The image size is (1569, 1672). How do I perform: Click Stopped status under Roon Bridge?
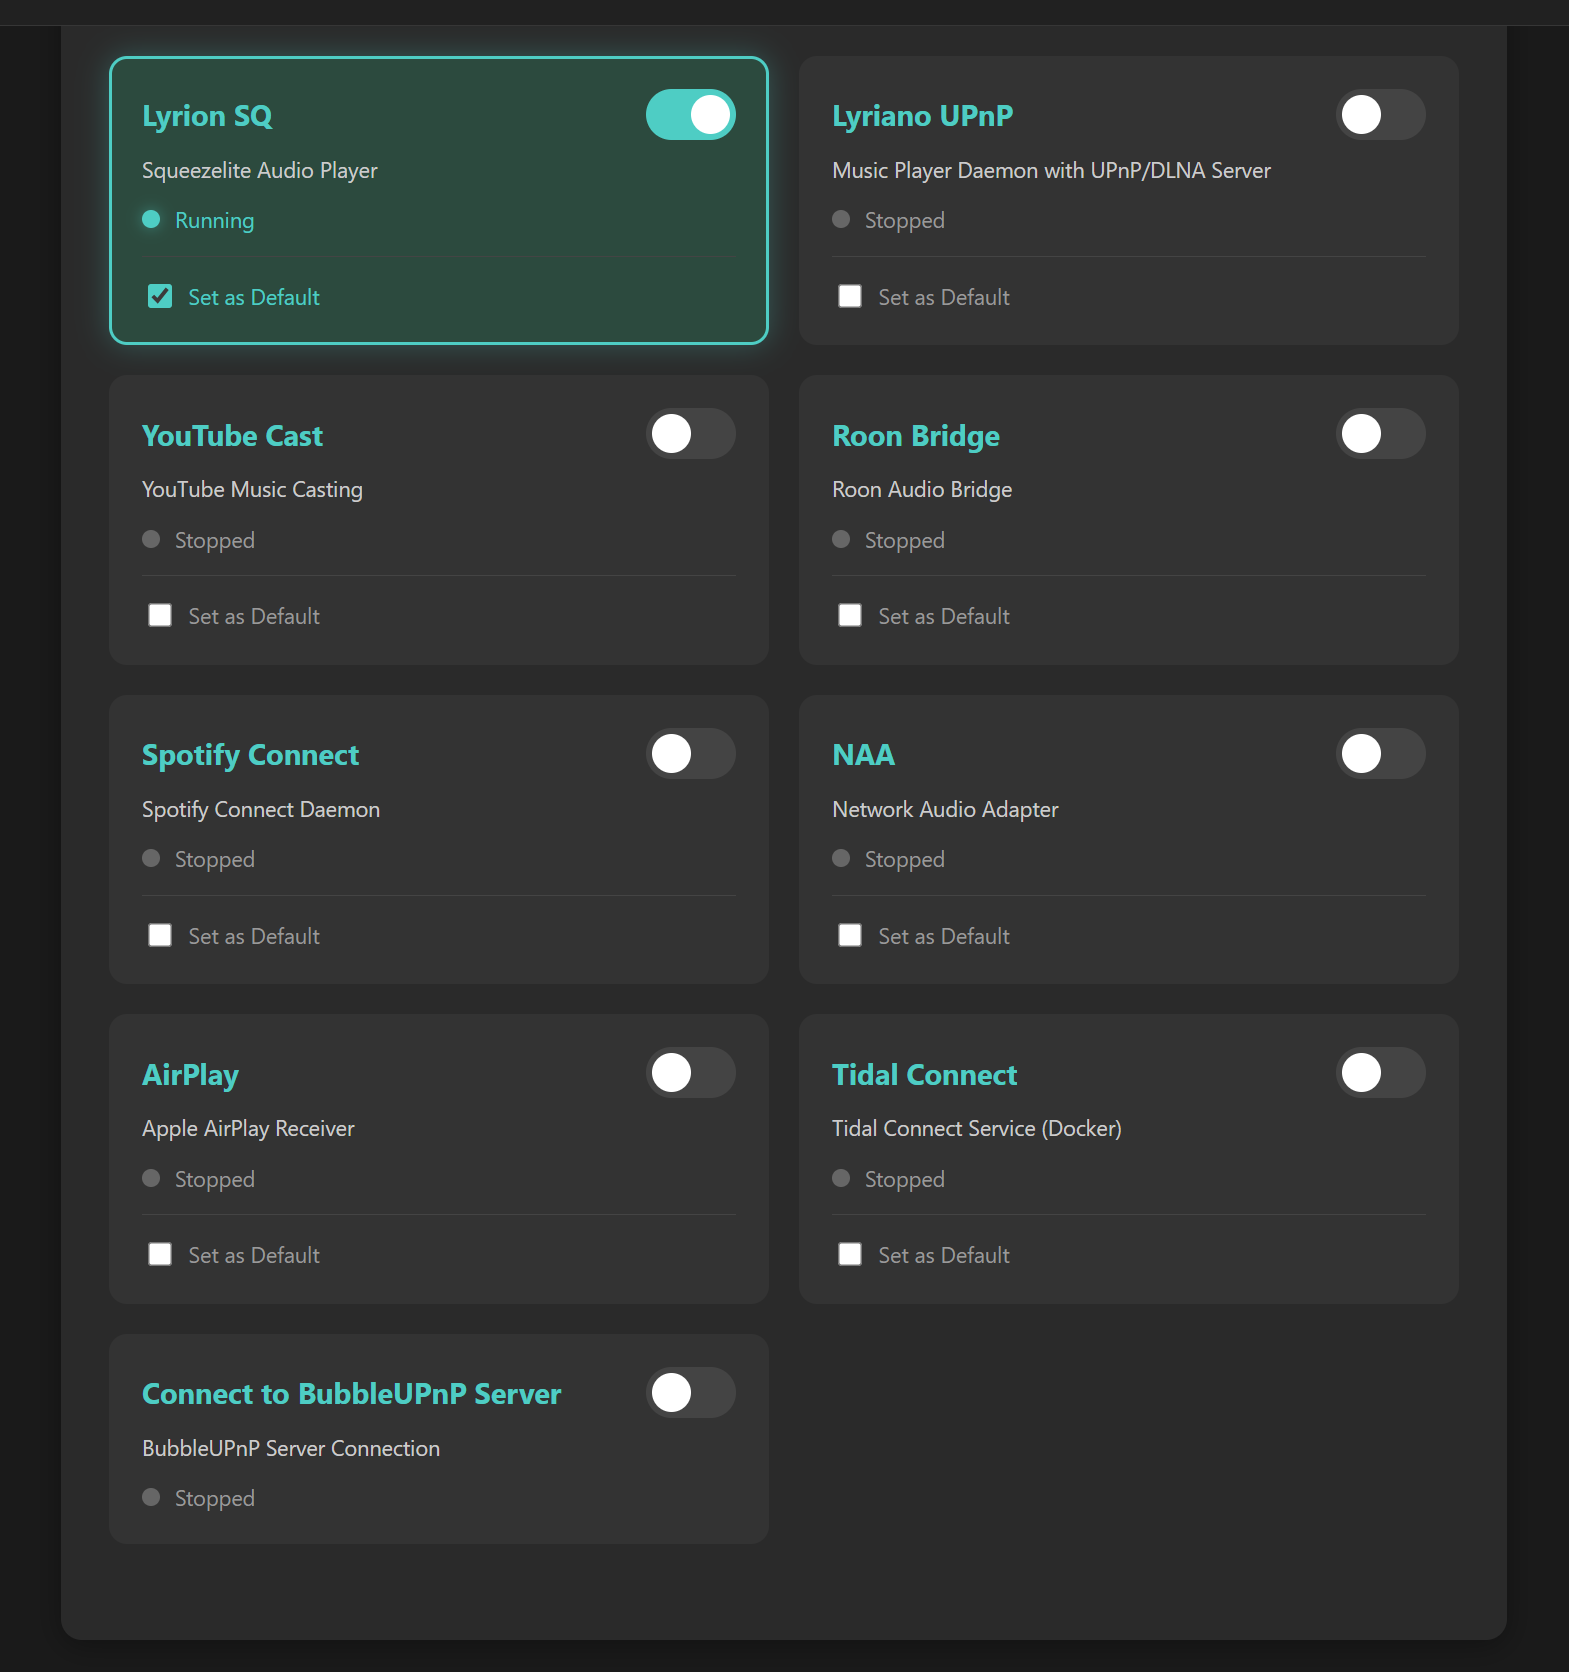point(905,540)
